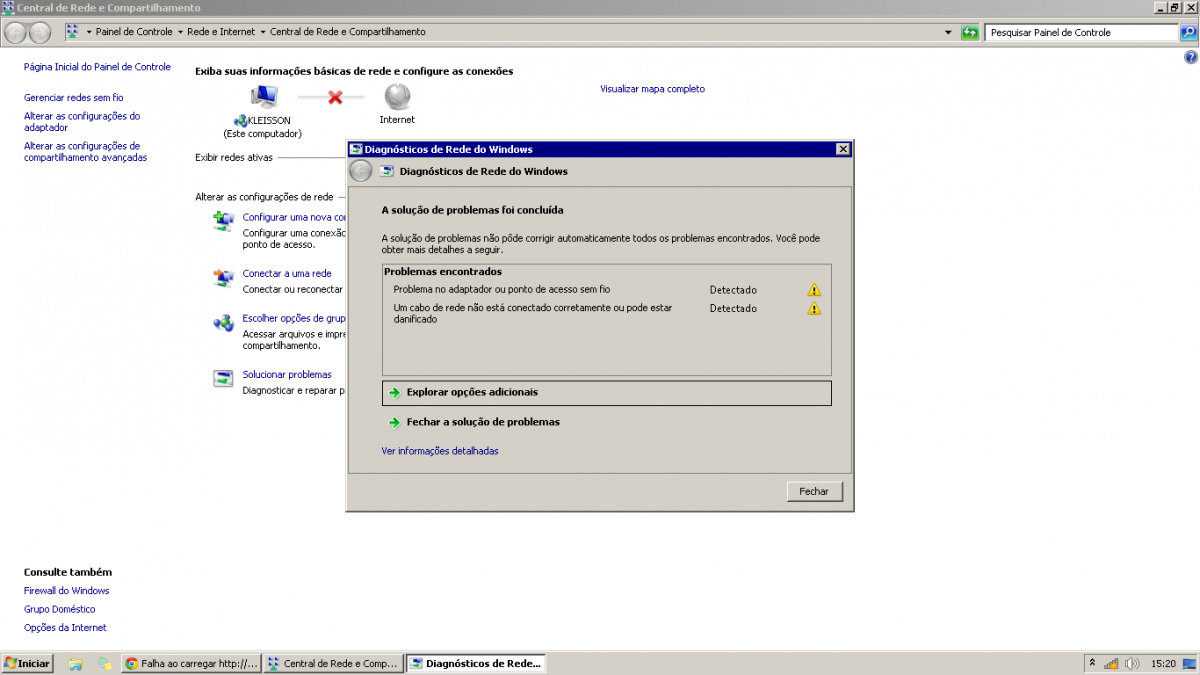Choose 'Fechar a solução de problemas'
The width and height of the screenshot is (1200, 675).
coord(483,422)
